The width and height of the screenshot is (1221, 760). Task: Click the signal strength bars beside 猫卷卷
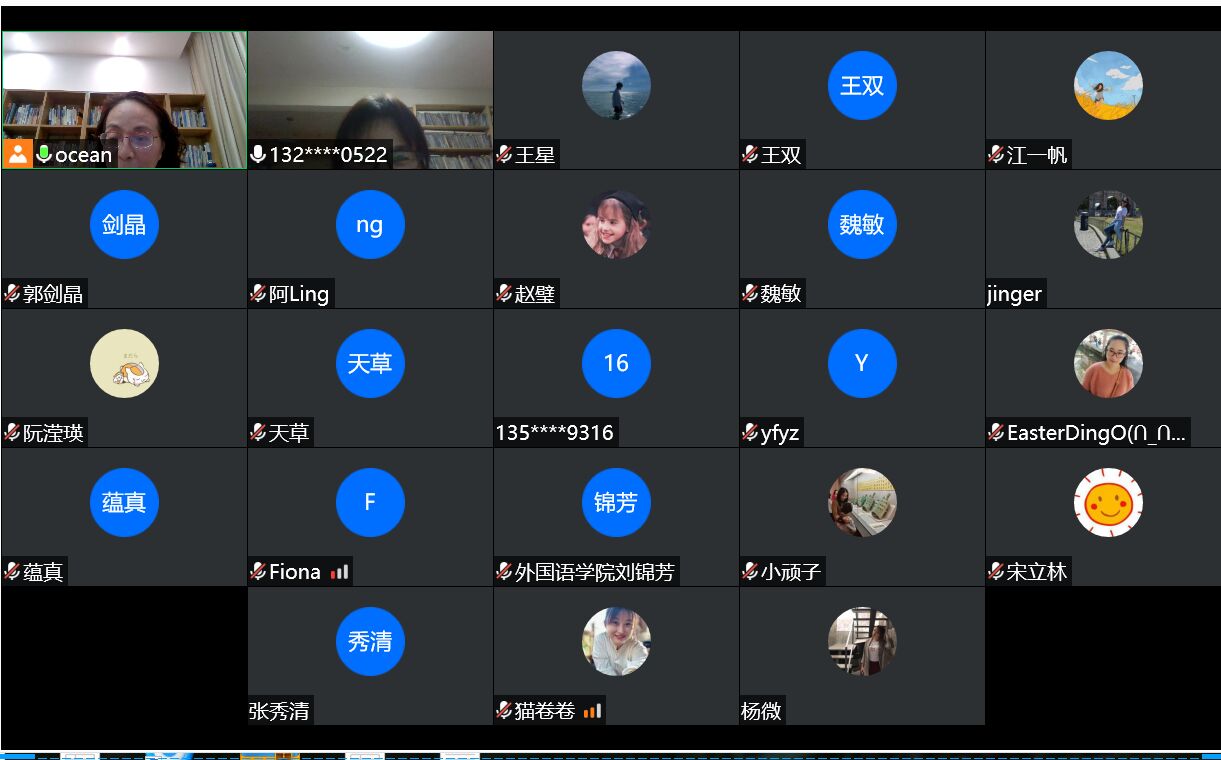coord(592,711)
